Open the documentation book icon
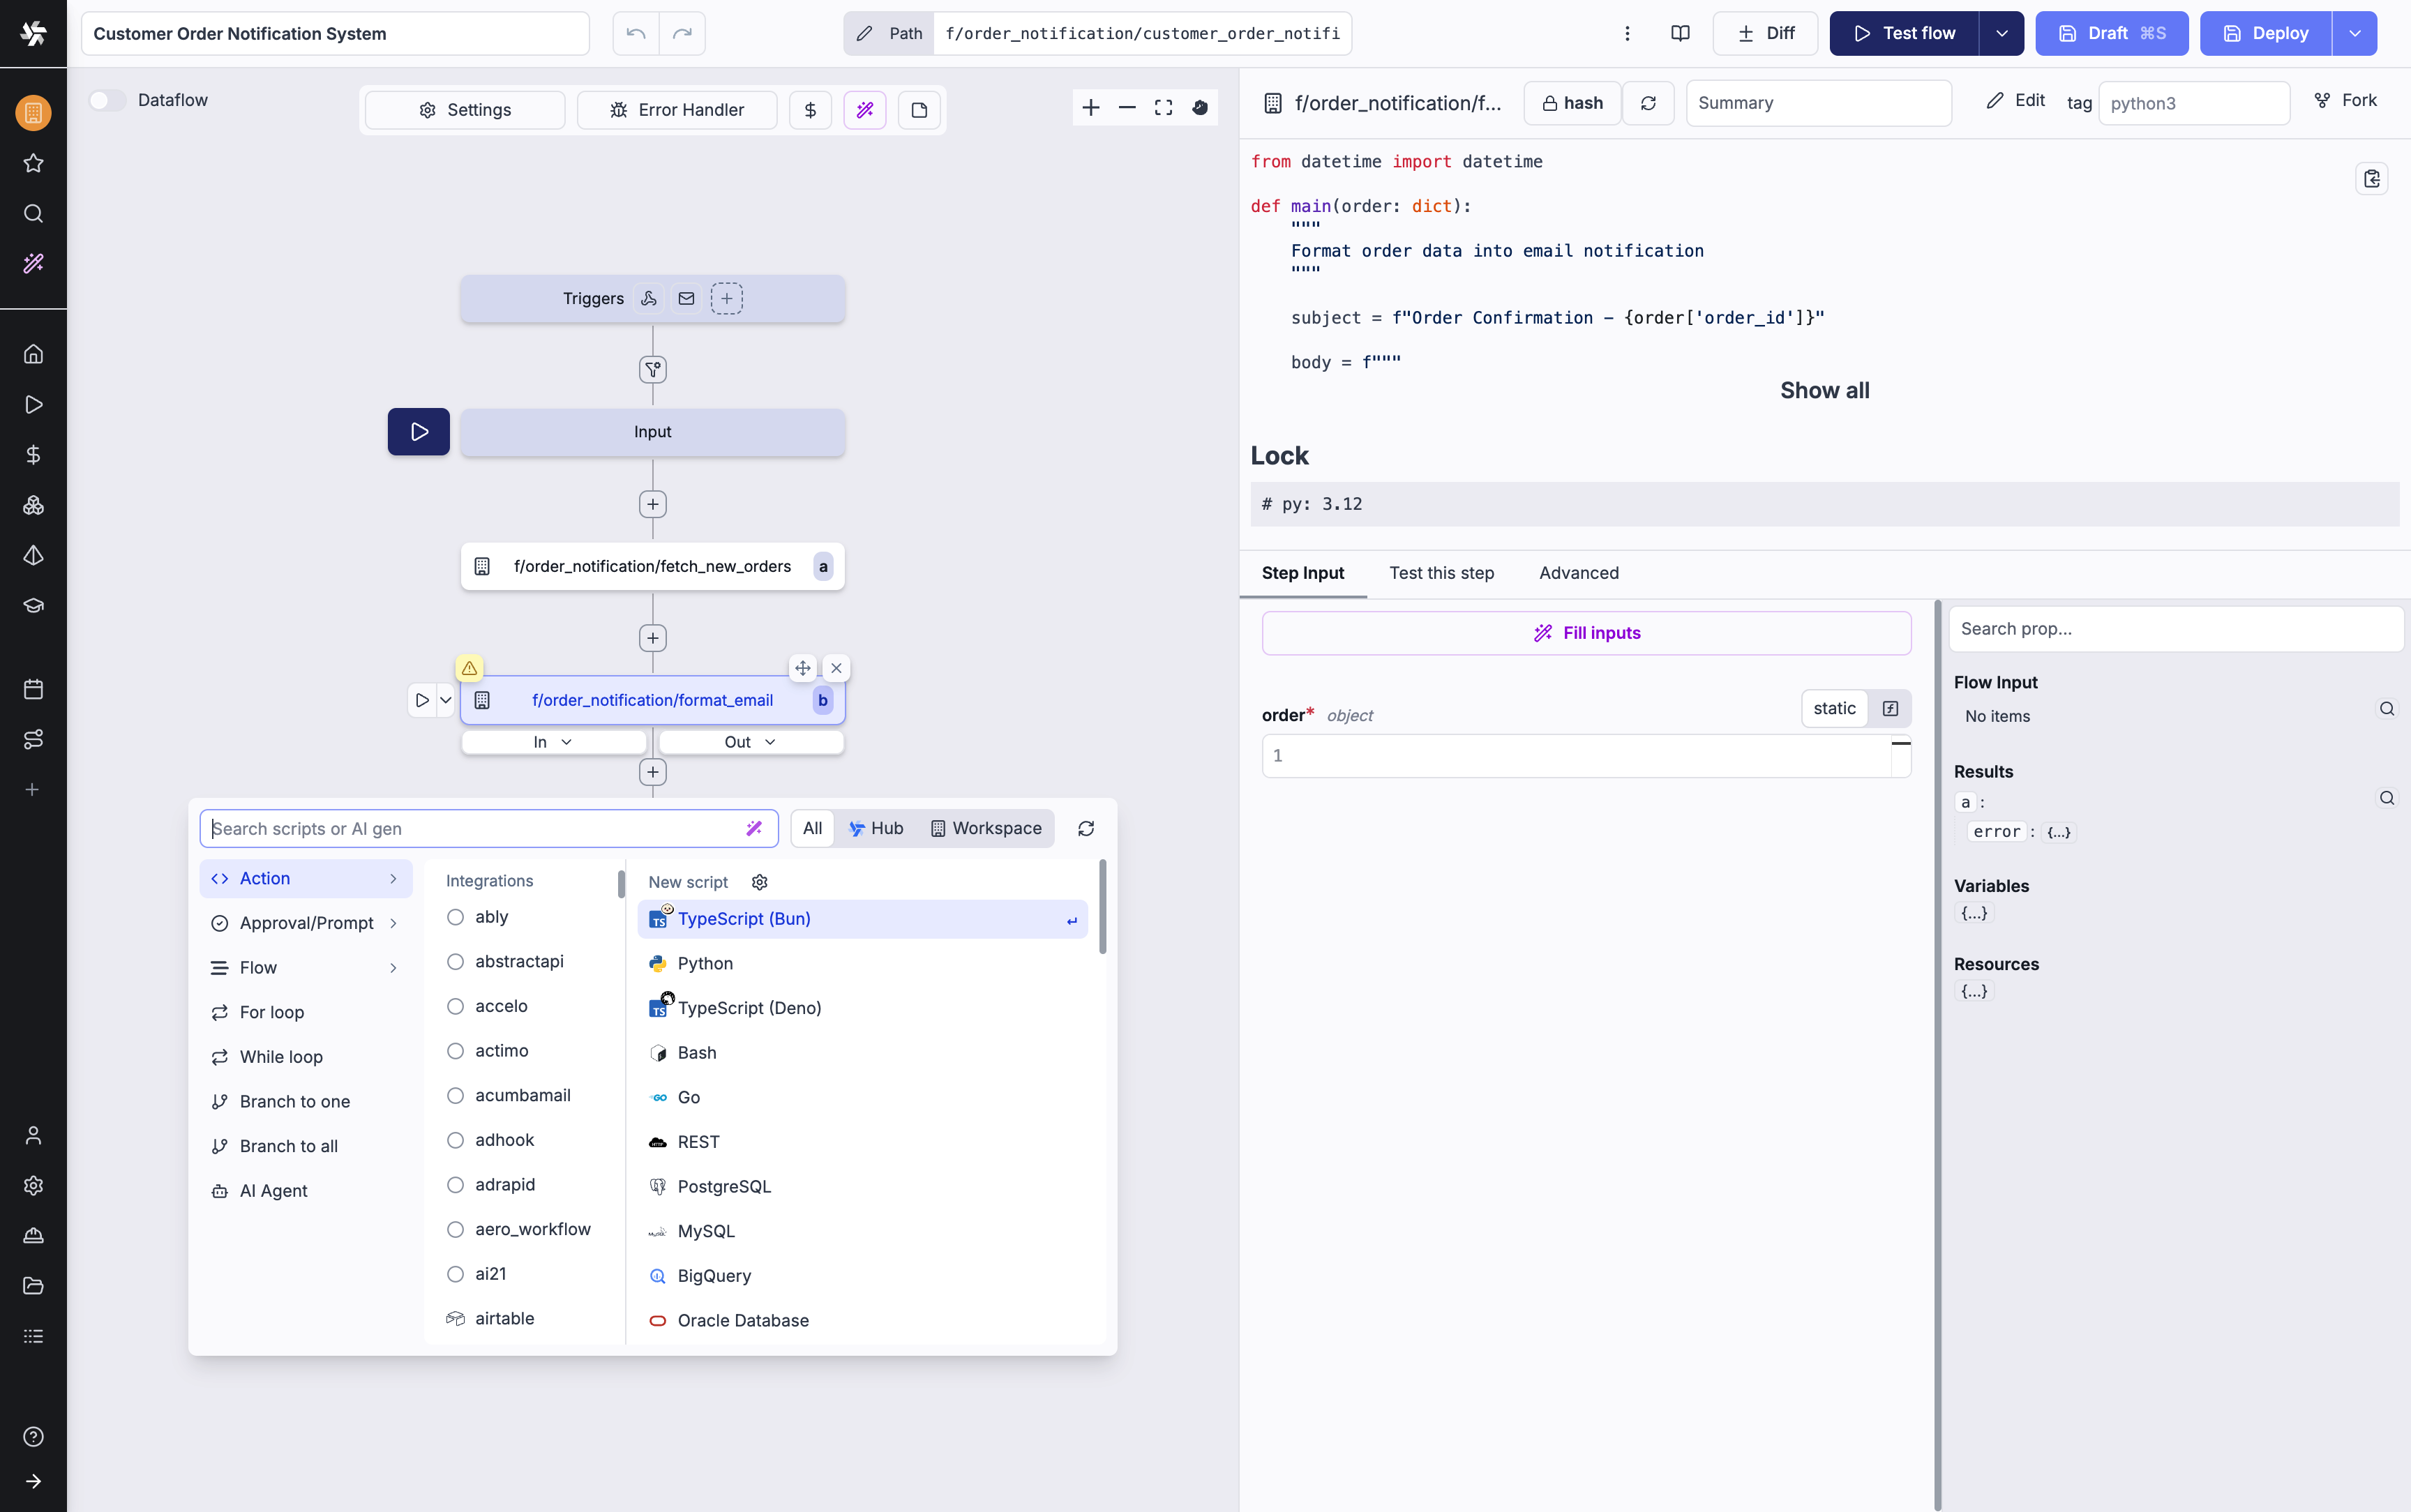The image size is (2411, 1512). click(1680, 33)
